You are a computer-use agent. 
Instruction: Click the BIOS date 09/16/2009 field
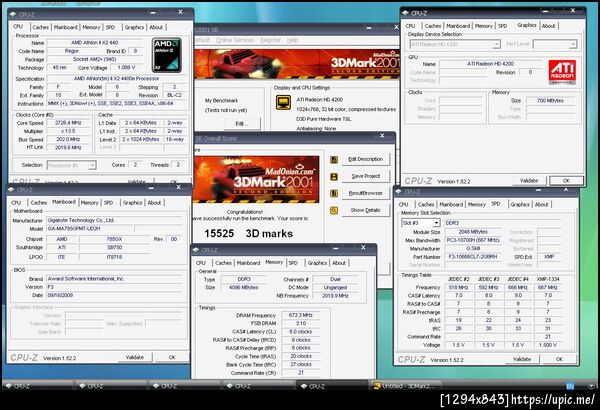[114, 295]
